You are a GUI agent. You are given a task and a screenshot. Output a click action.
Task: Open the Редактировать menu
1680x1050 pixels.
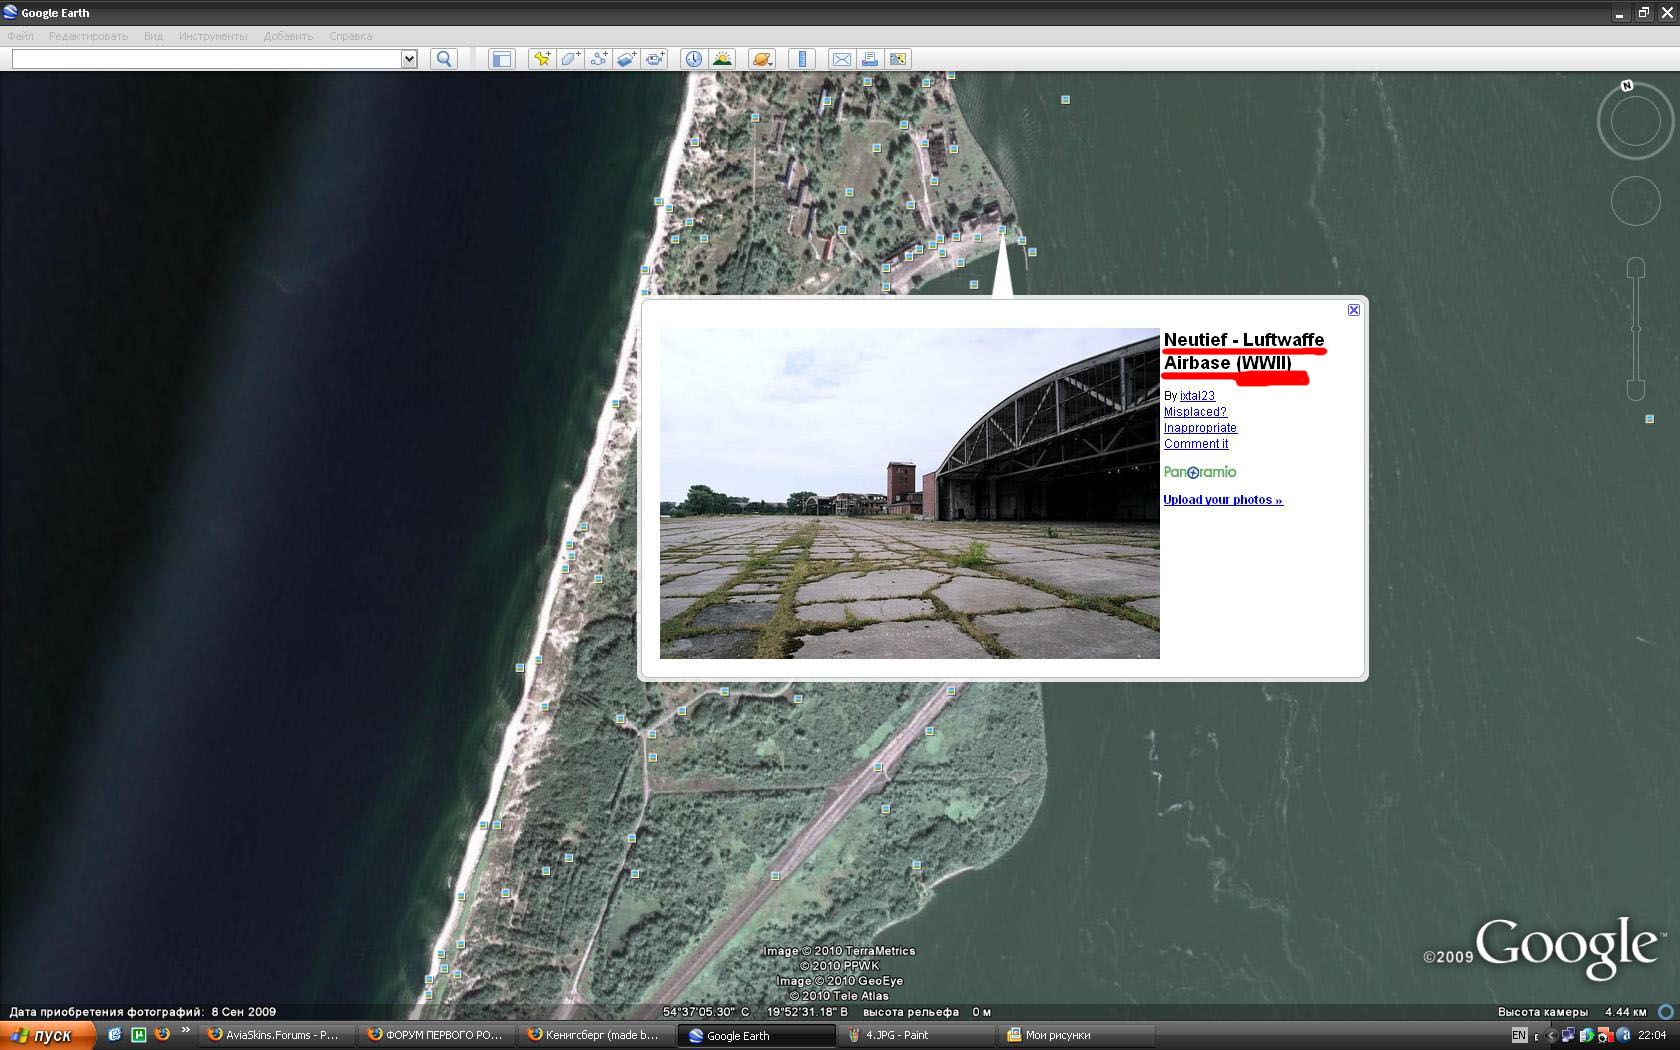(89, 36)
